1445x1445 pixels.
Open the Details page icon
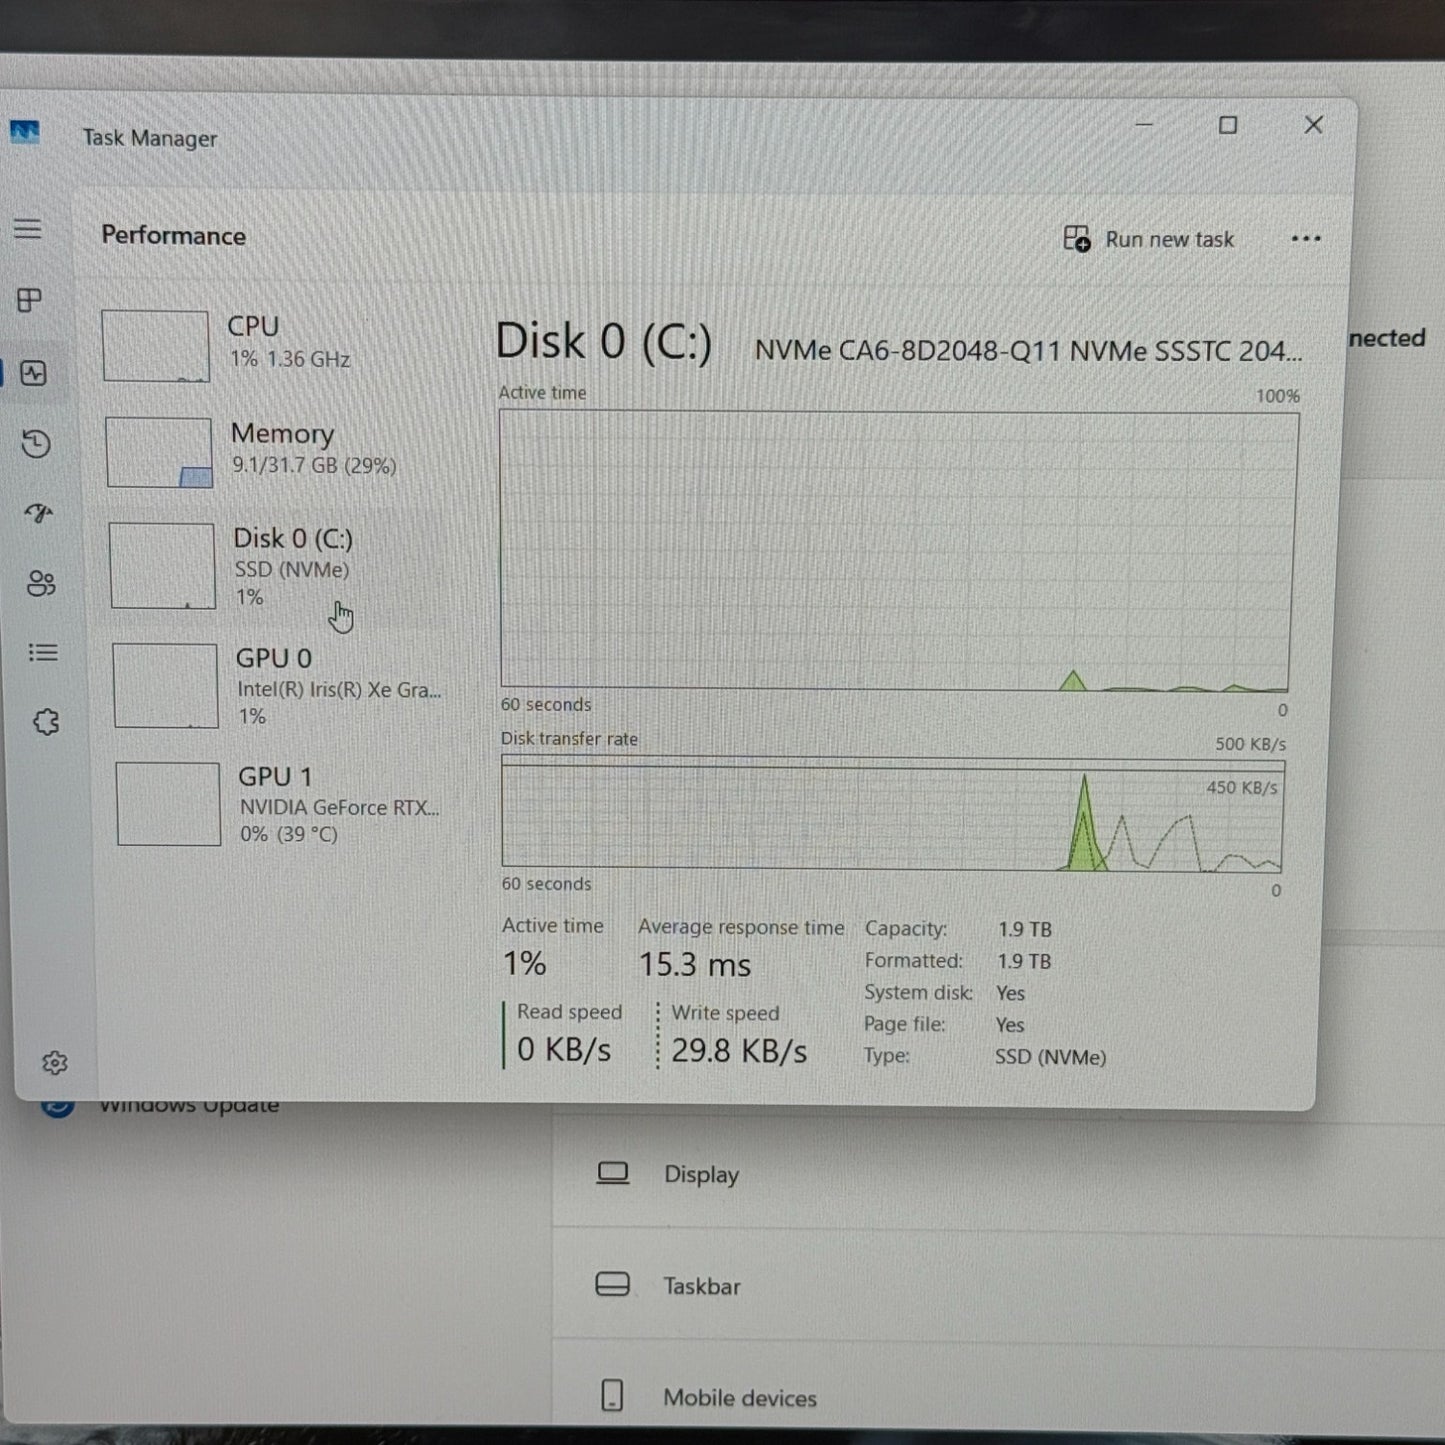click(x=43, y=653)
